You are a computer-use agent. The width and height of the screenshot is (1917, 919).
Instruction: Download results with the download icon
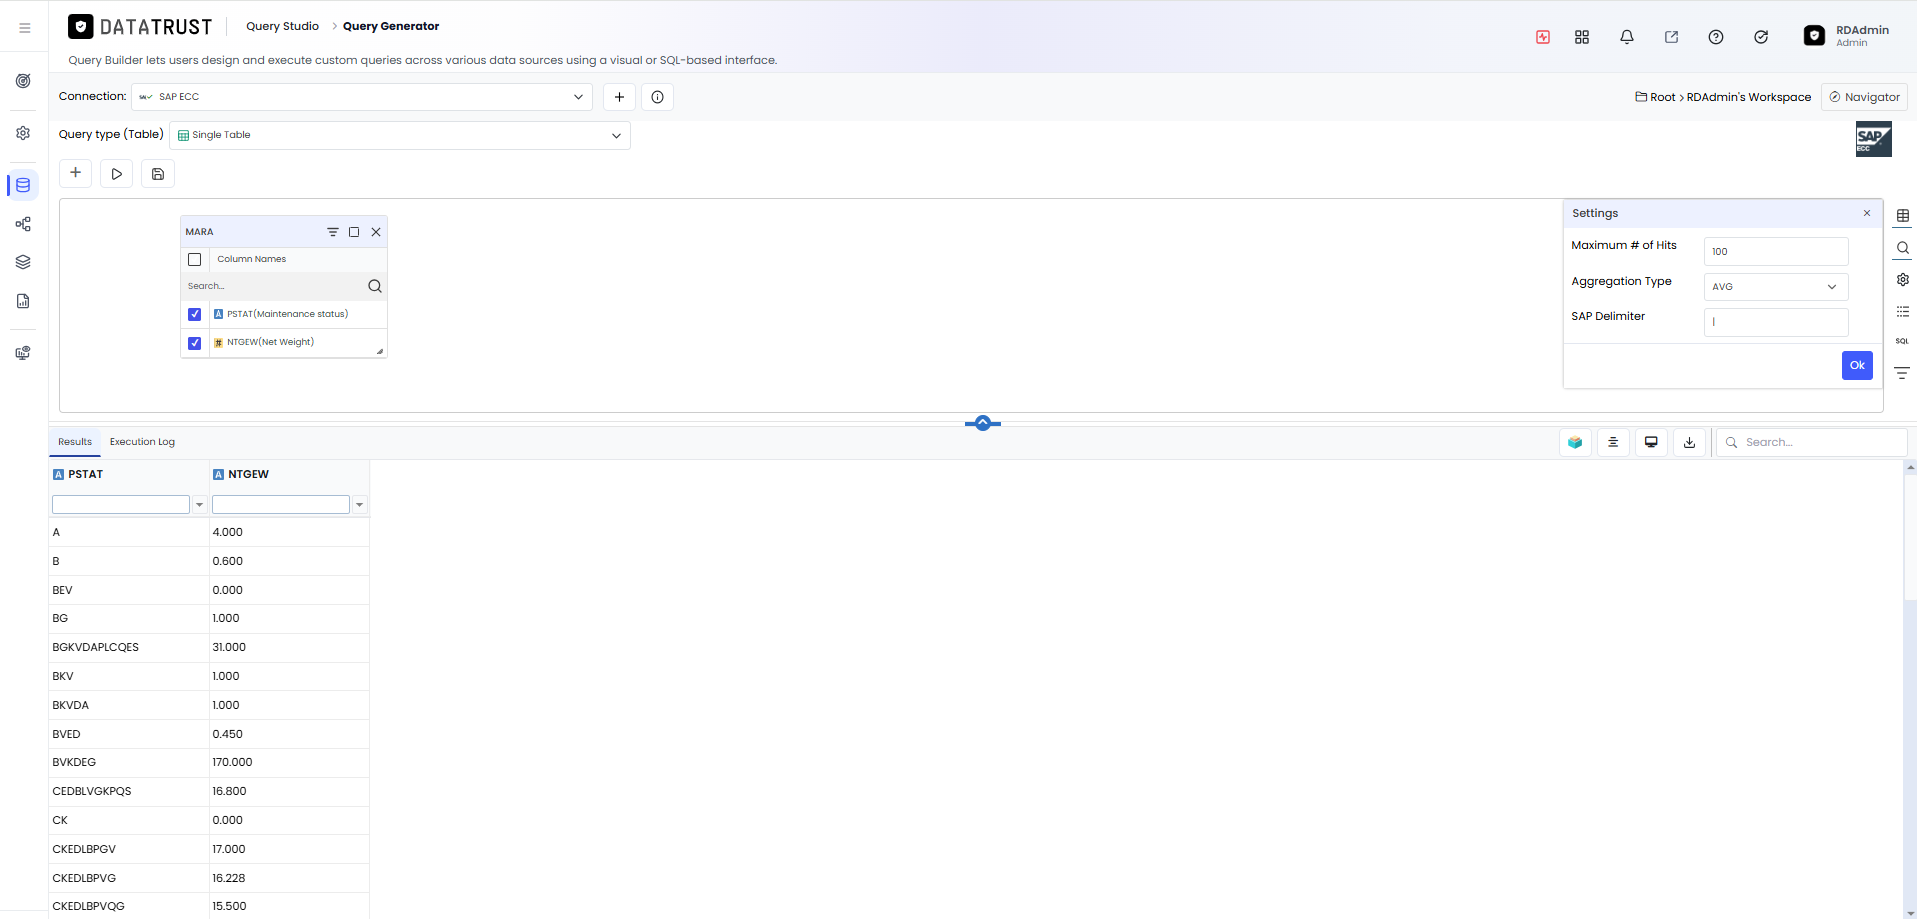tap(1689, 442)
